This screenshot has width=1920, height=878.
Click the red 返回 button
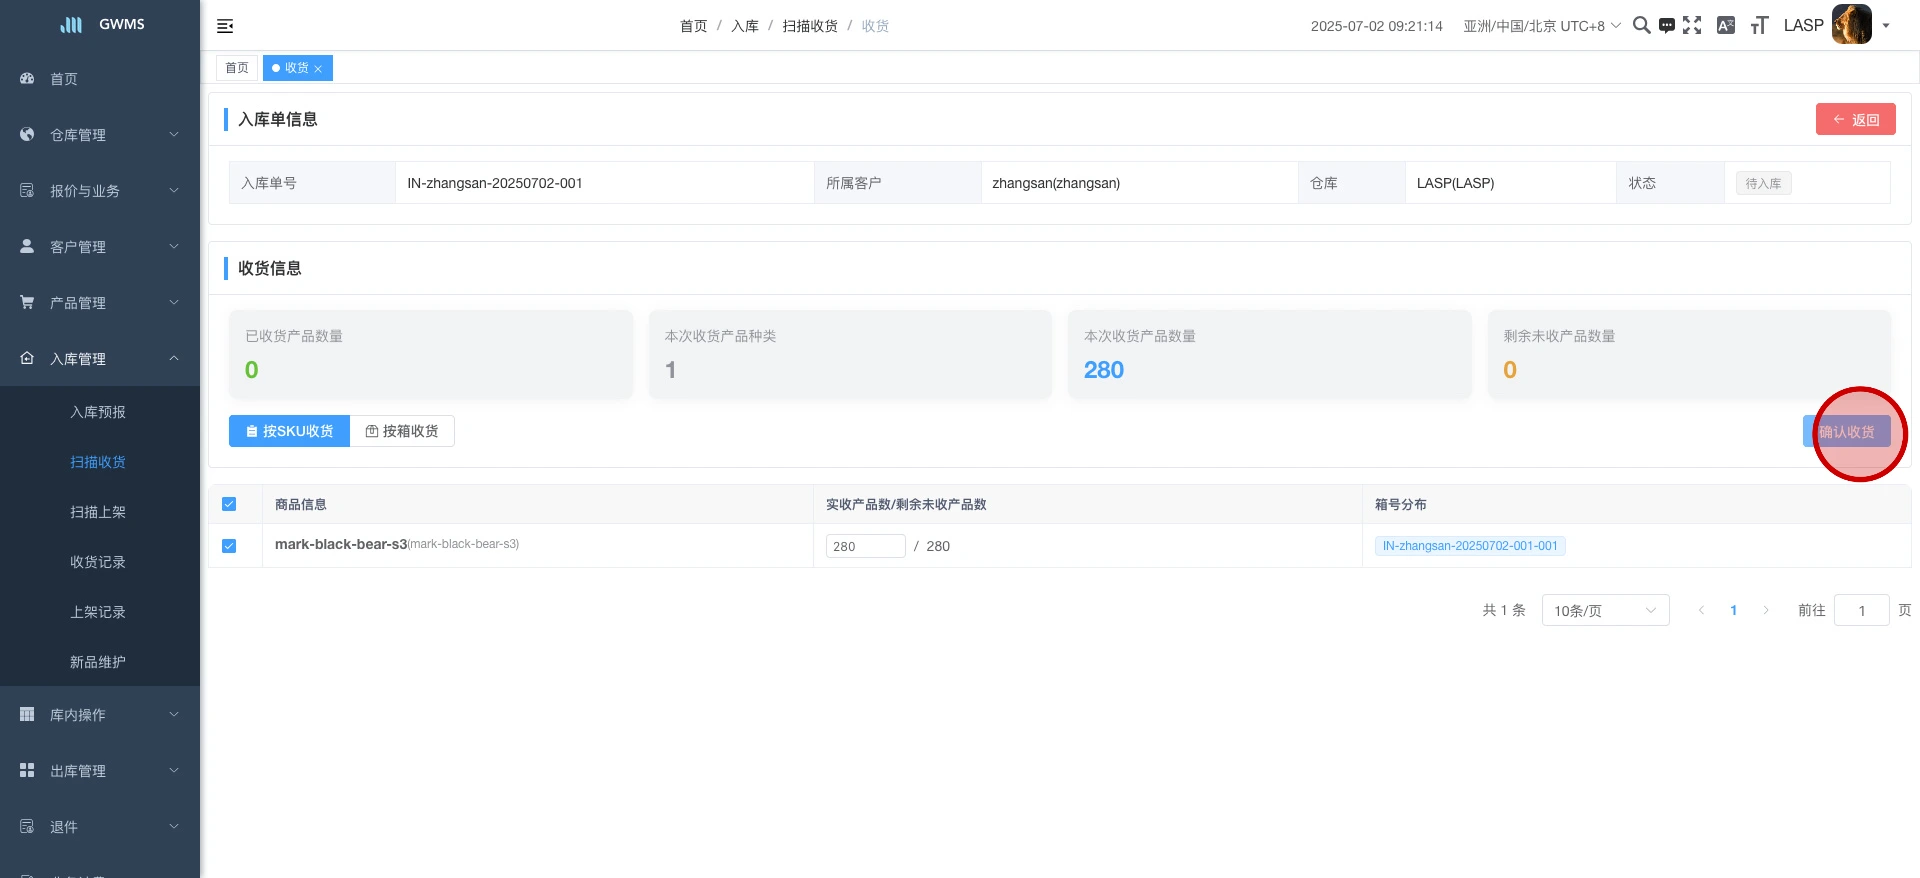click(1855, 119)
